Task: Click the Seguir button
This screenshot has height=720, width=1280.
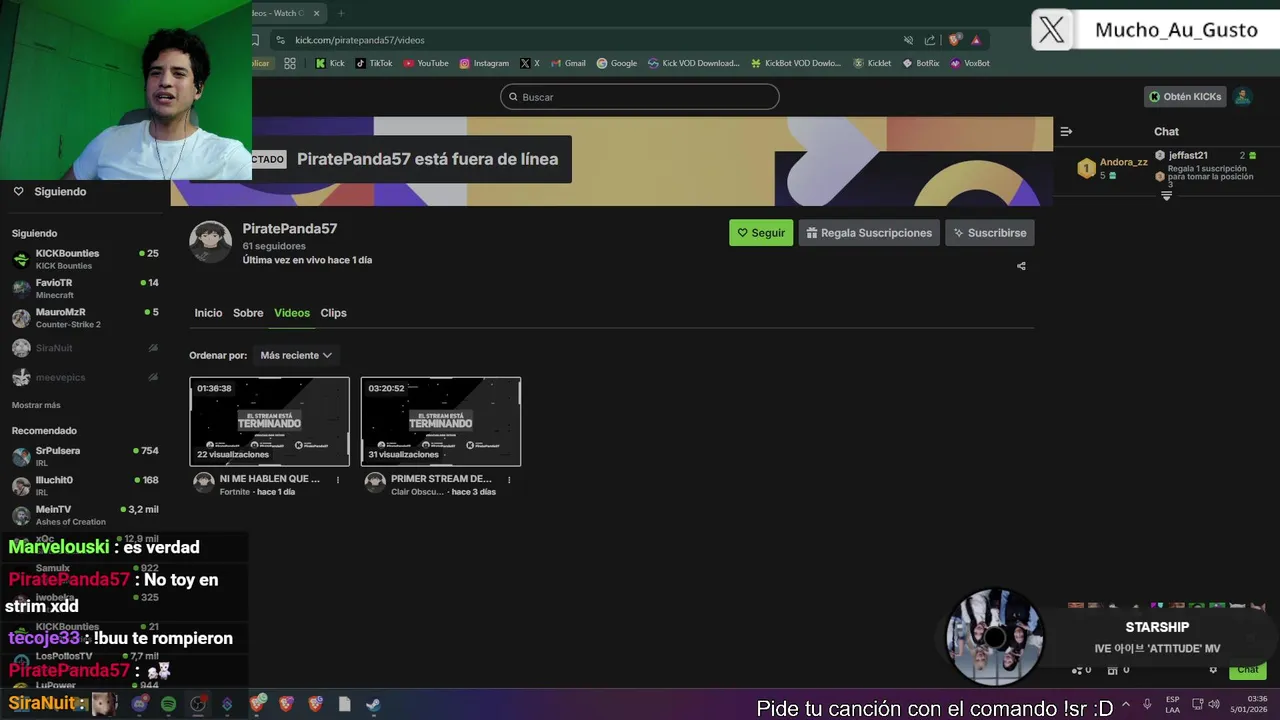Action: (761, 233)
